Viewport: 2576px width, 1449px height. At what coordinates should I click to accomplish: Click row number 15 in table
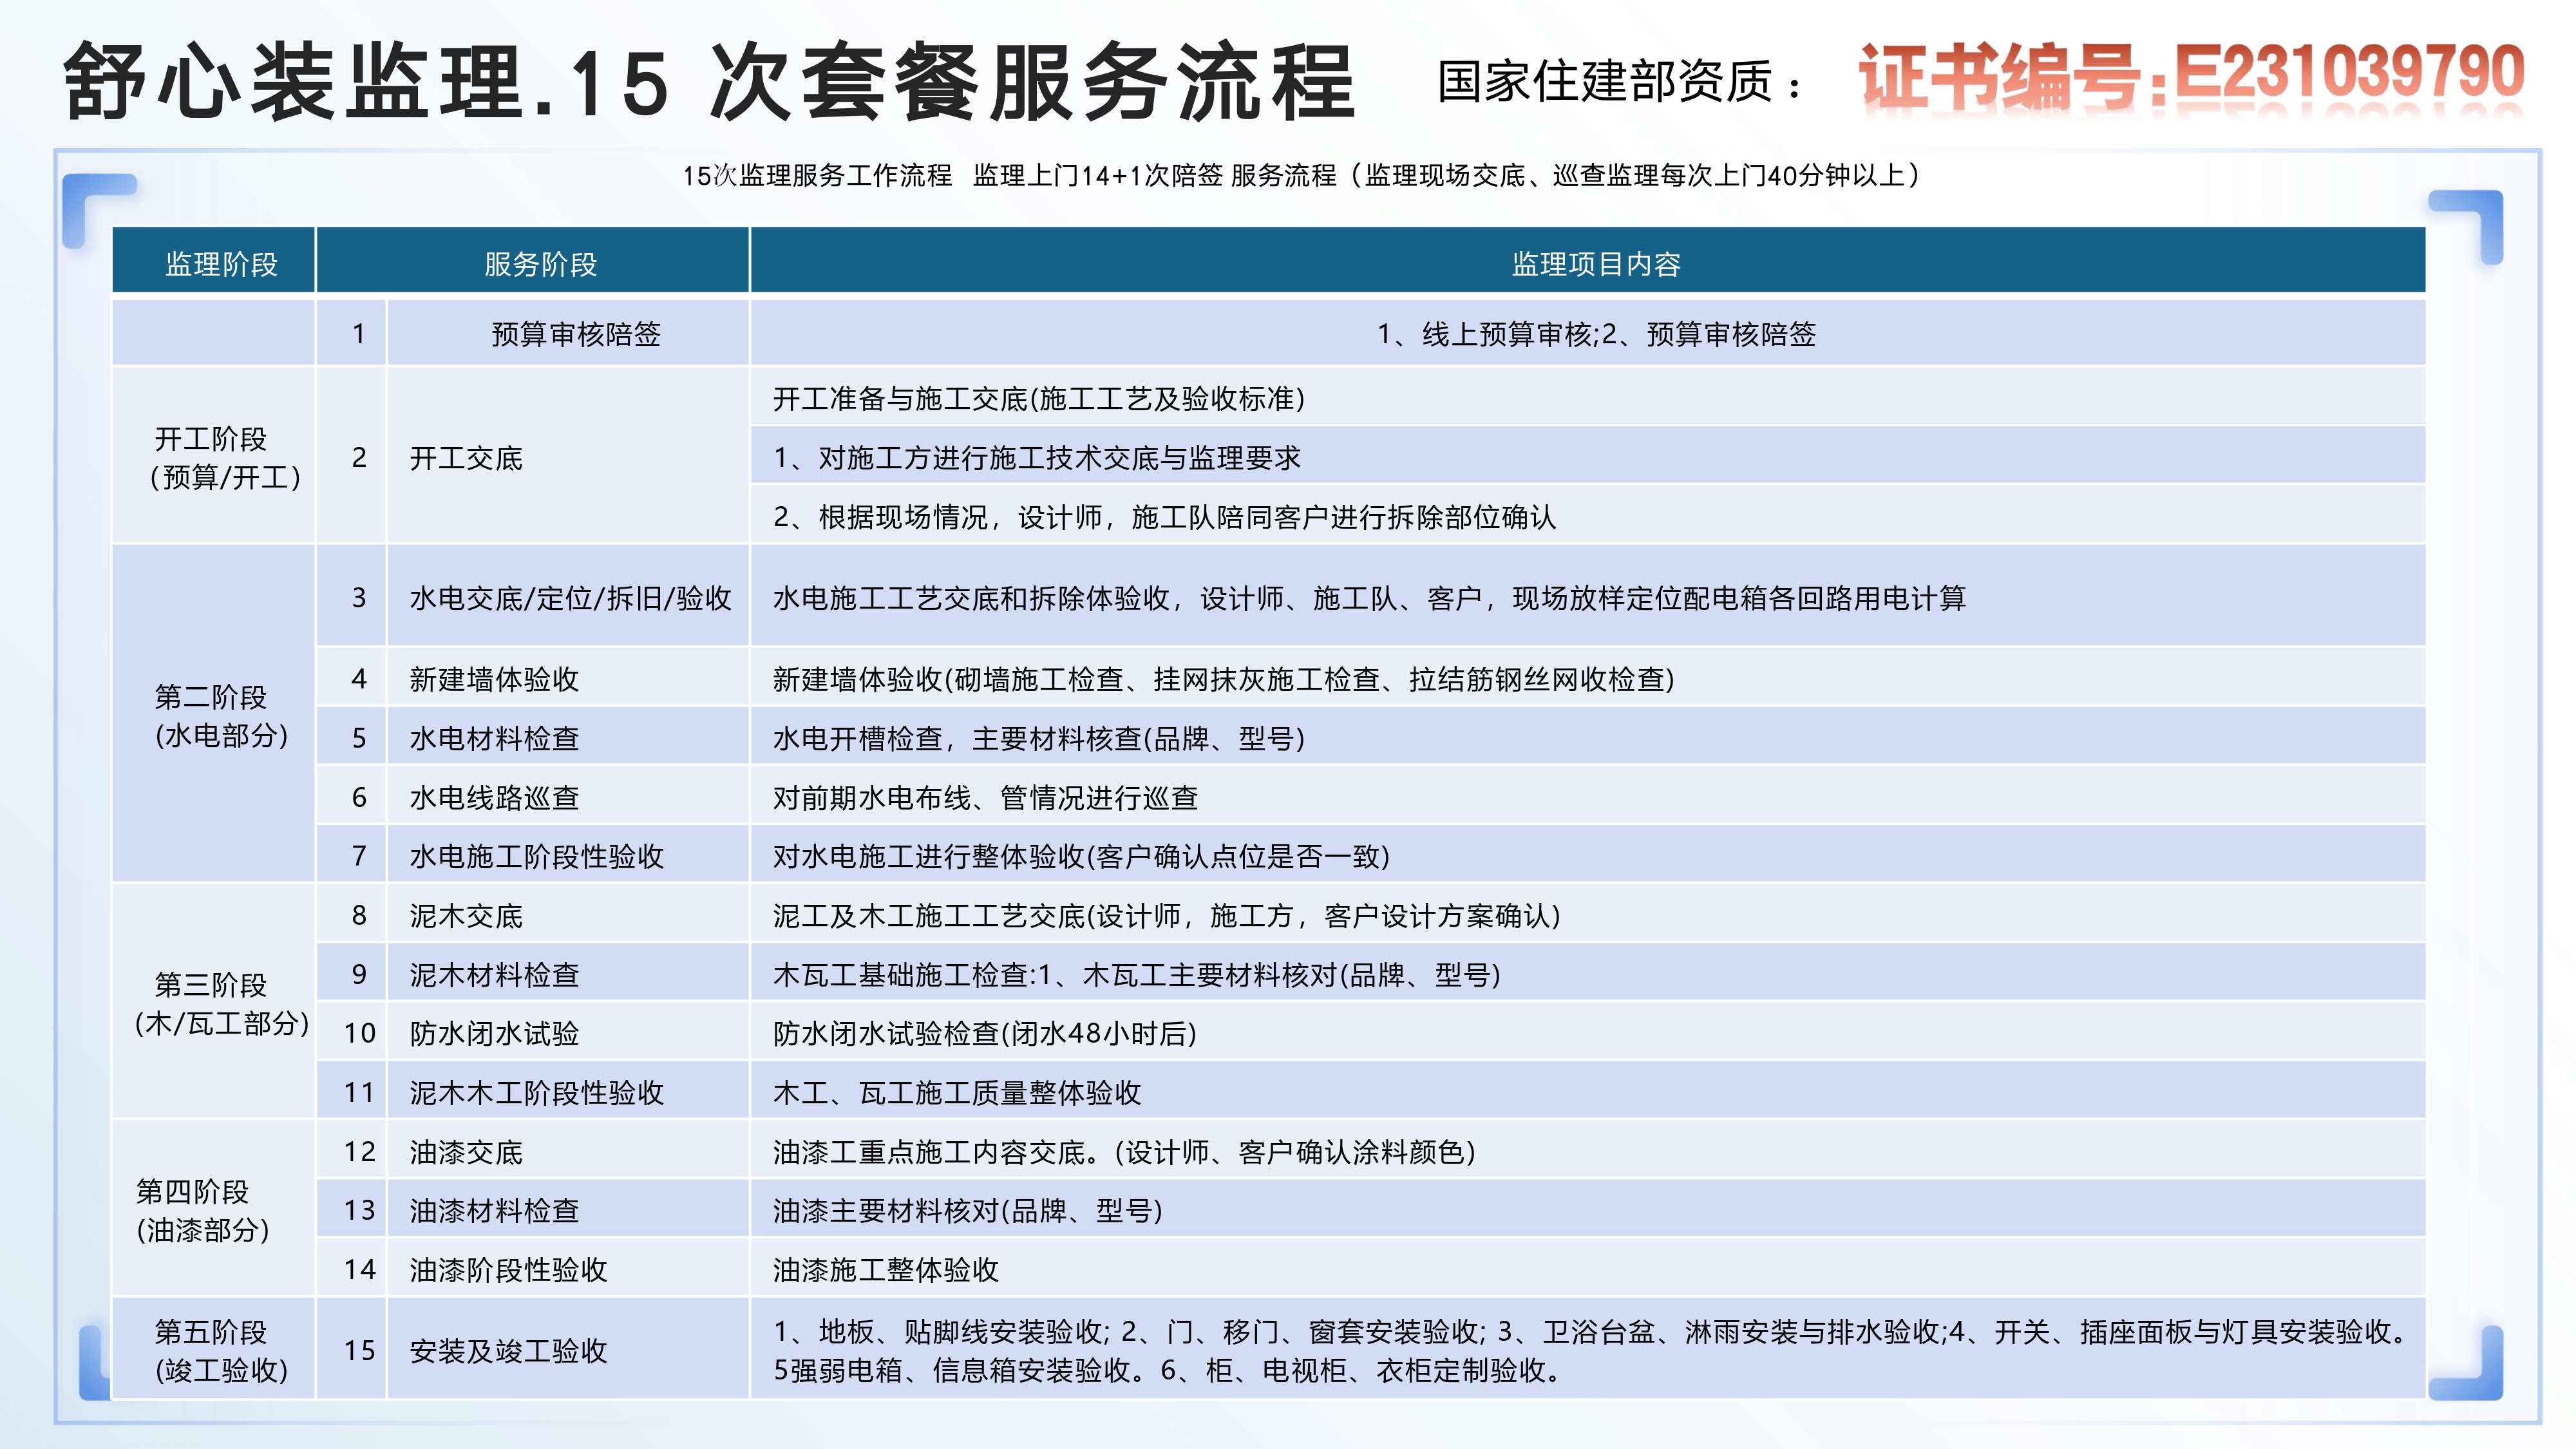(x=359, y=1351)
